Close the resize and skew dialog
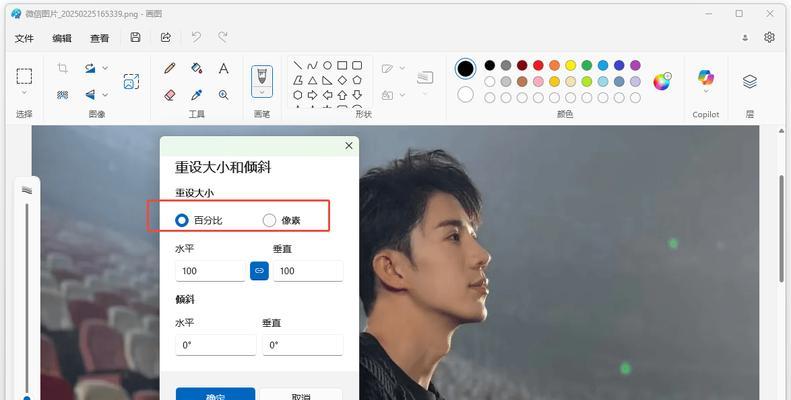Image resolution: width=791 pixels, height=400 pixels. [349, 146]
